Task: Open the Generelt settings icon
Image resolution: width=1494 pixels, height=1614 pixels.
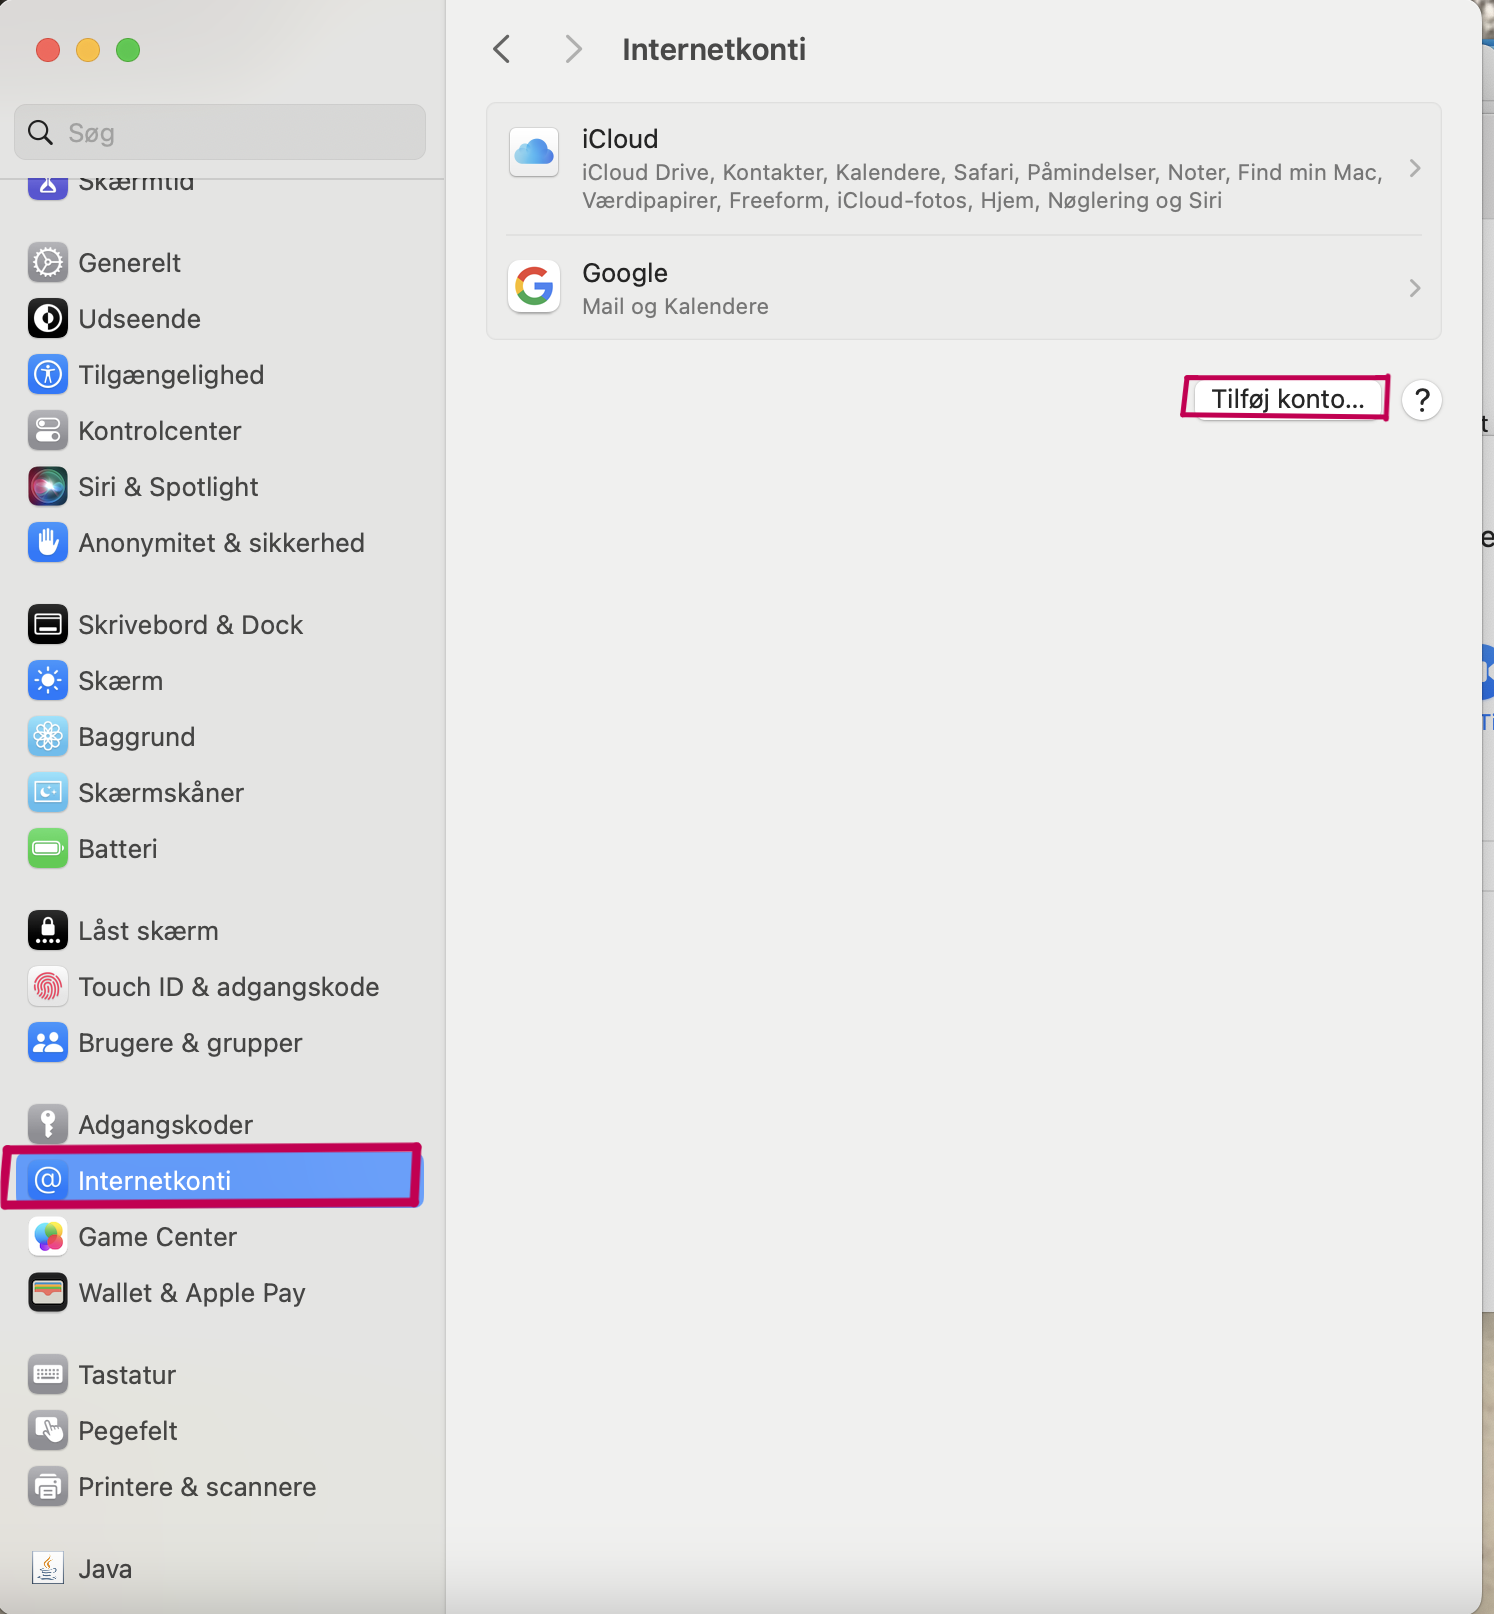Action: pyautogui.click(x=48, y=262)
